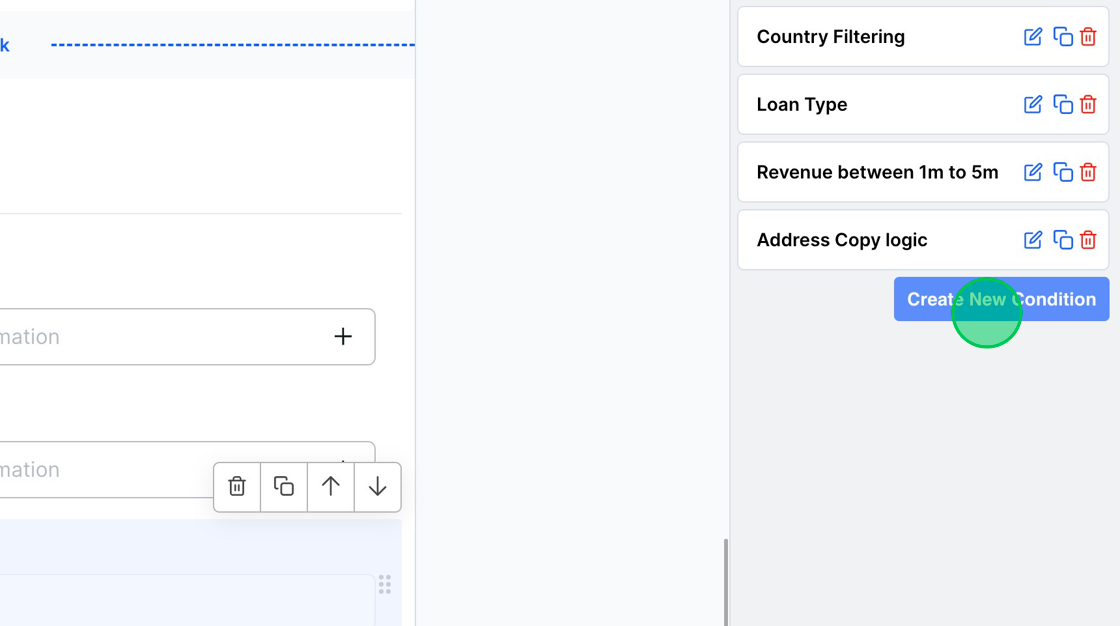Click copy icon in the floating block toolbar
This screenshot has height=626, width=1120.
click(284, 487)
